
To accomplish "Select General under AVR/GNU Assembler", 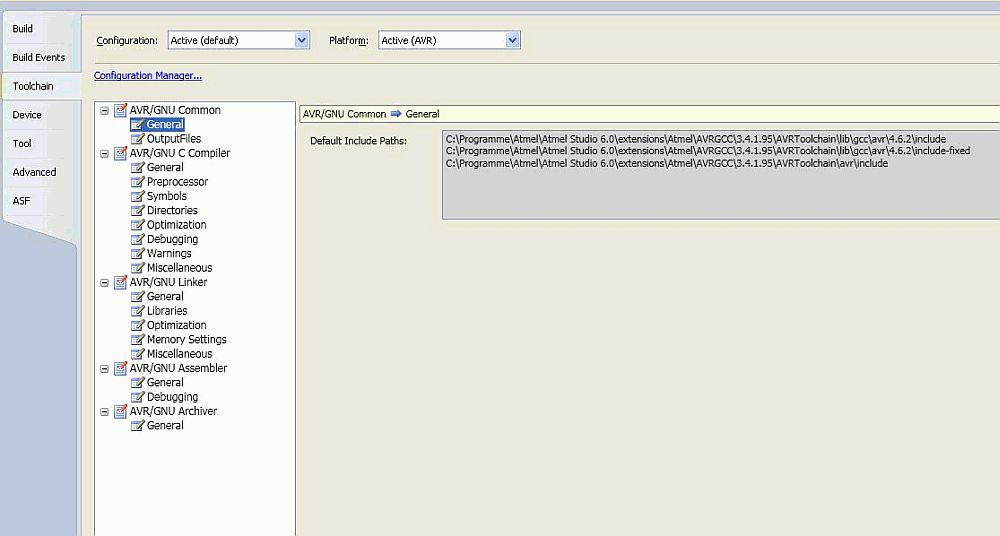I will click(165, 383).
